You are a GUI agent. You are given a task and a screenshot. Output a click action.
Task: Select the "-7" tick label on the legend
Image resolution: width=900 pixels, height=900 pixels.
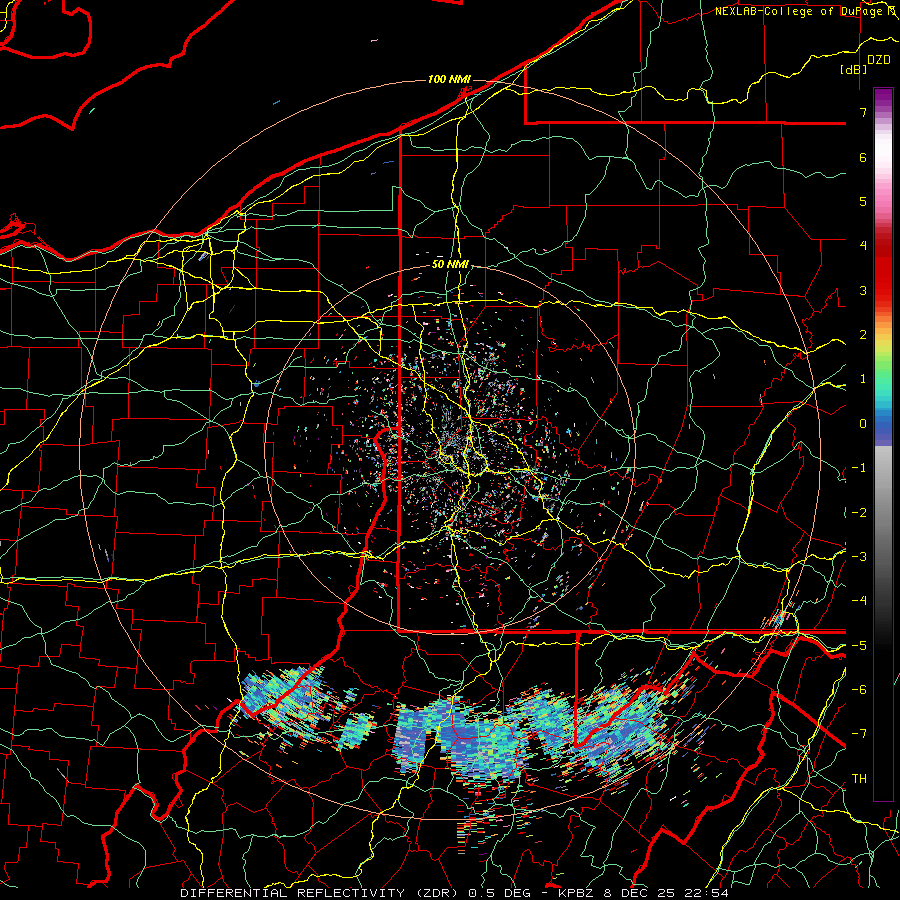[859, 734]
